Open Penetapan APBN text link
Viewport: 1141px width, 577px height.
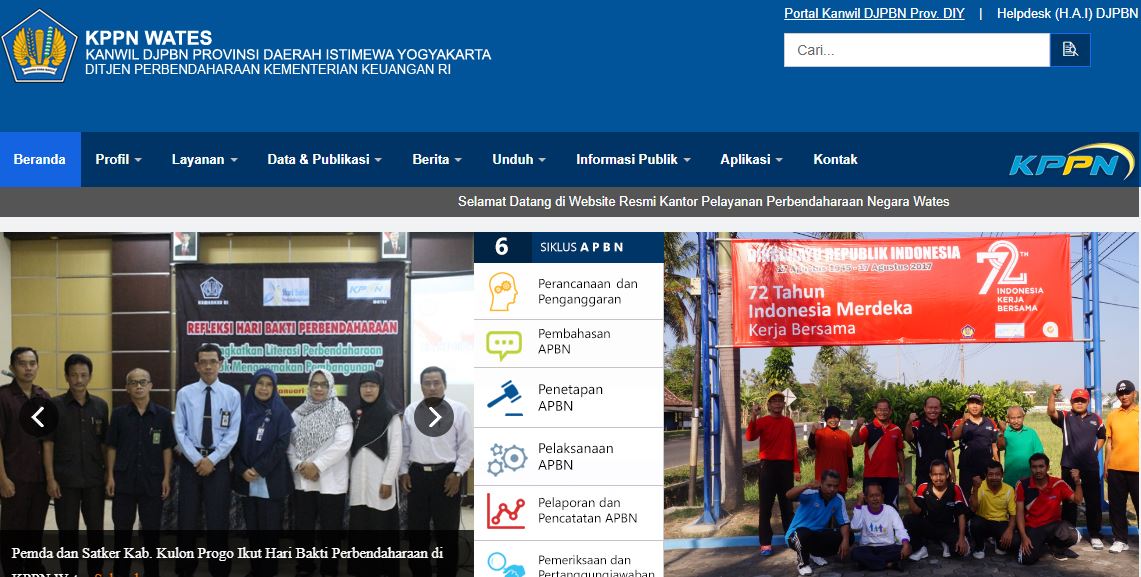pyautogui.click(x=570, y=398)
